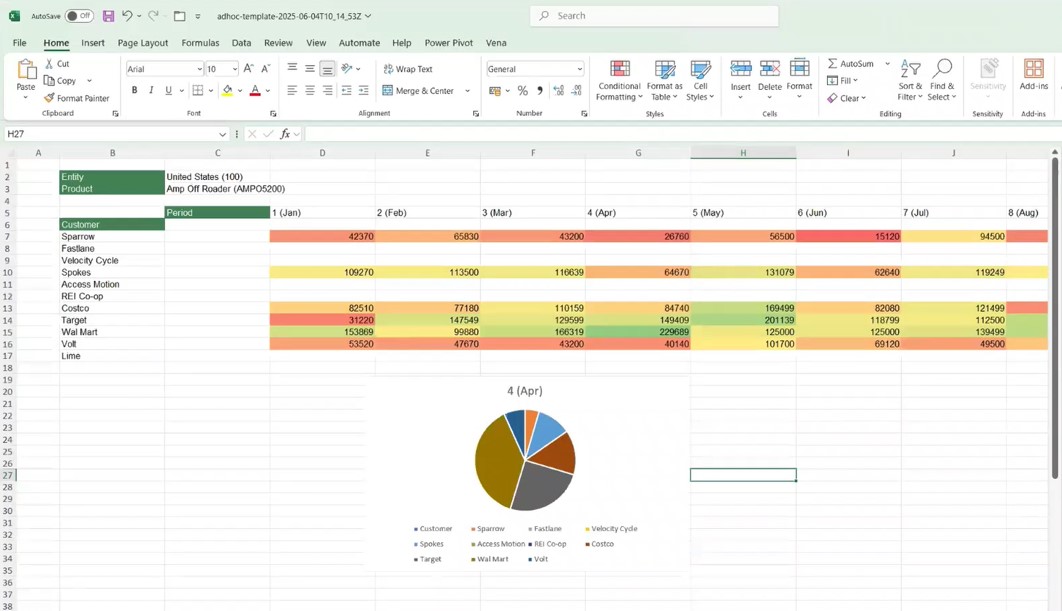Click the Percent Style icon
1062x611 pixels.
523,91
